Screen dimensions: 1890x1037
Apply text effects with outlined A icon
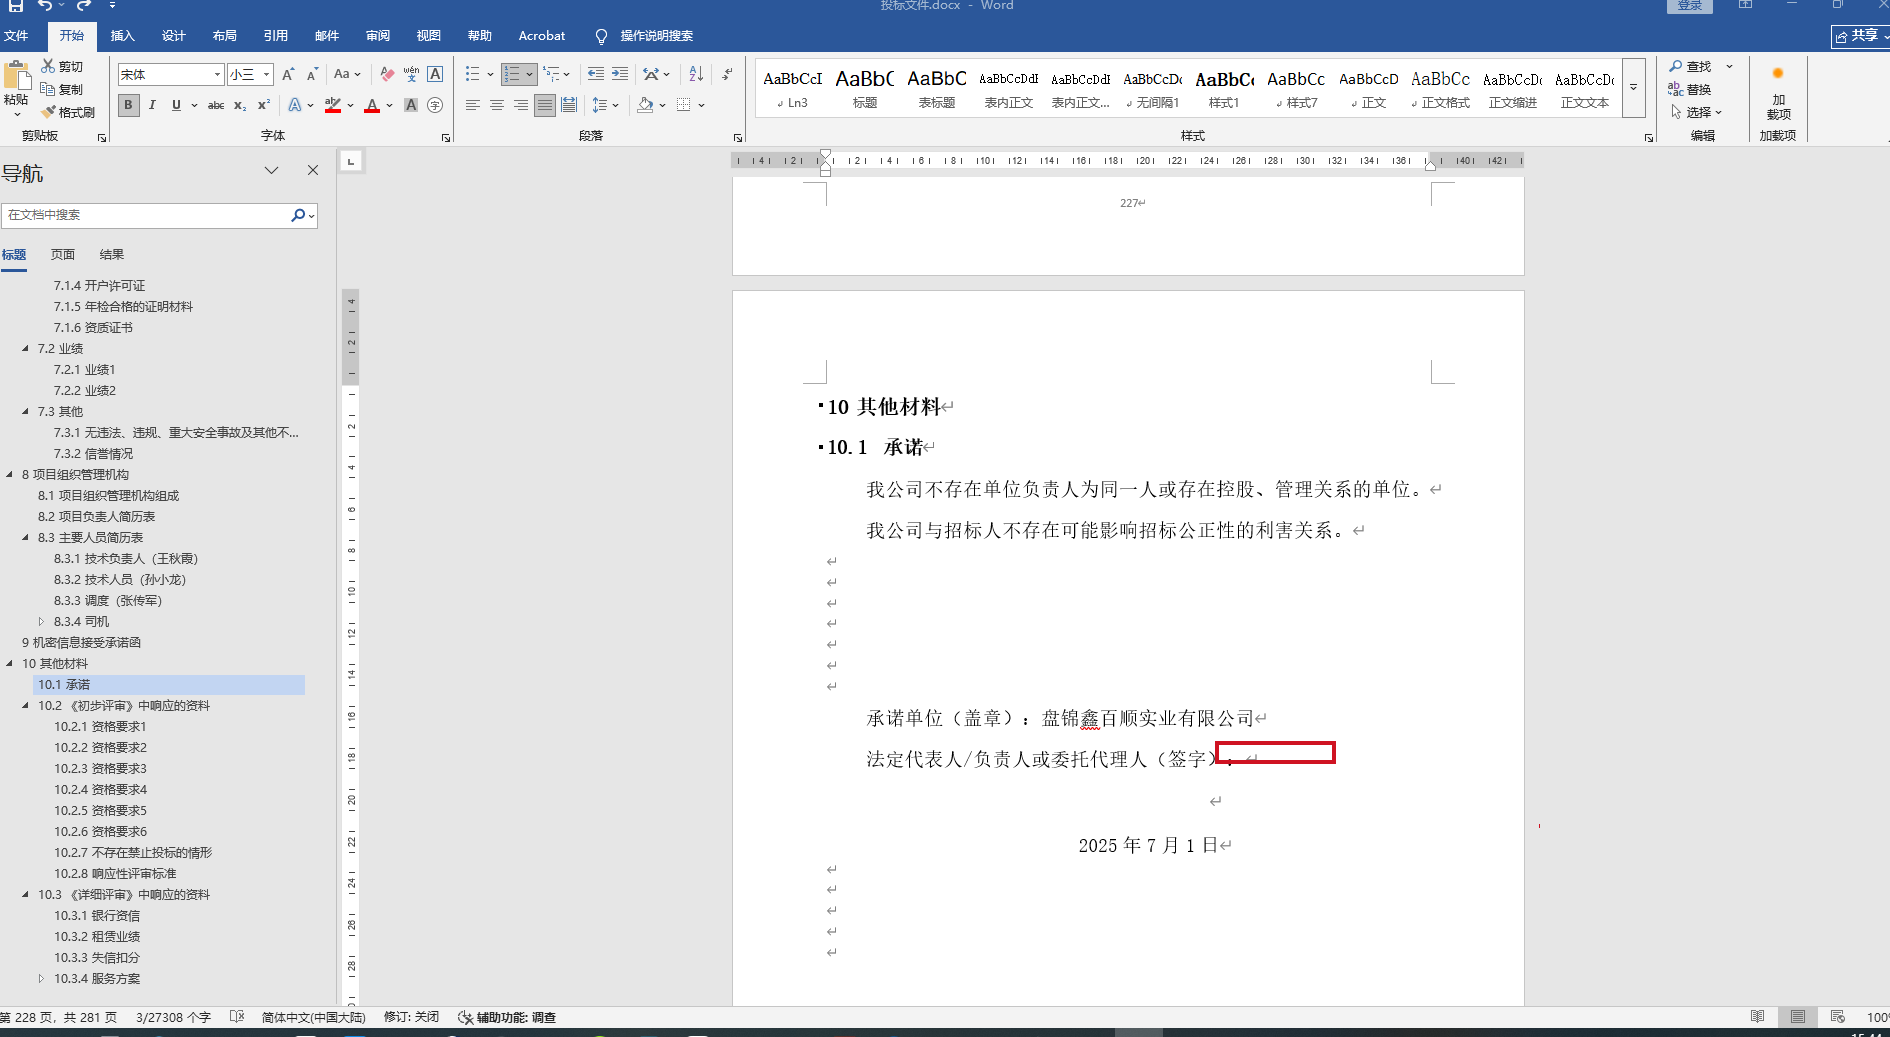pos(295,105)
